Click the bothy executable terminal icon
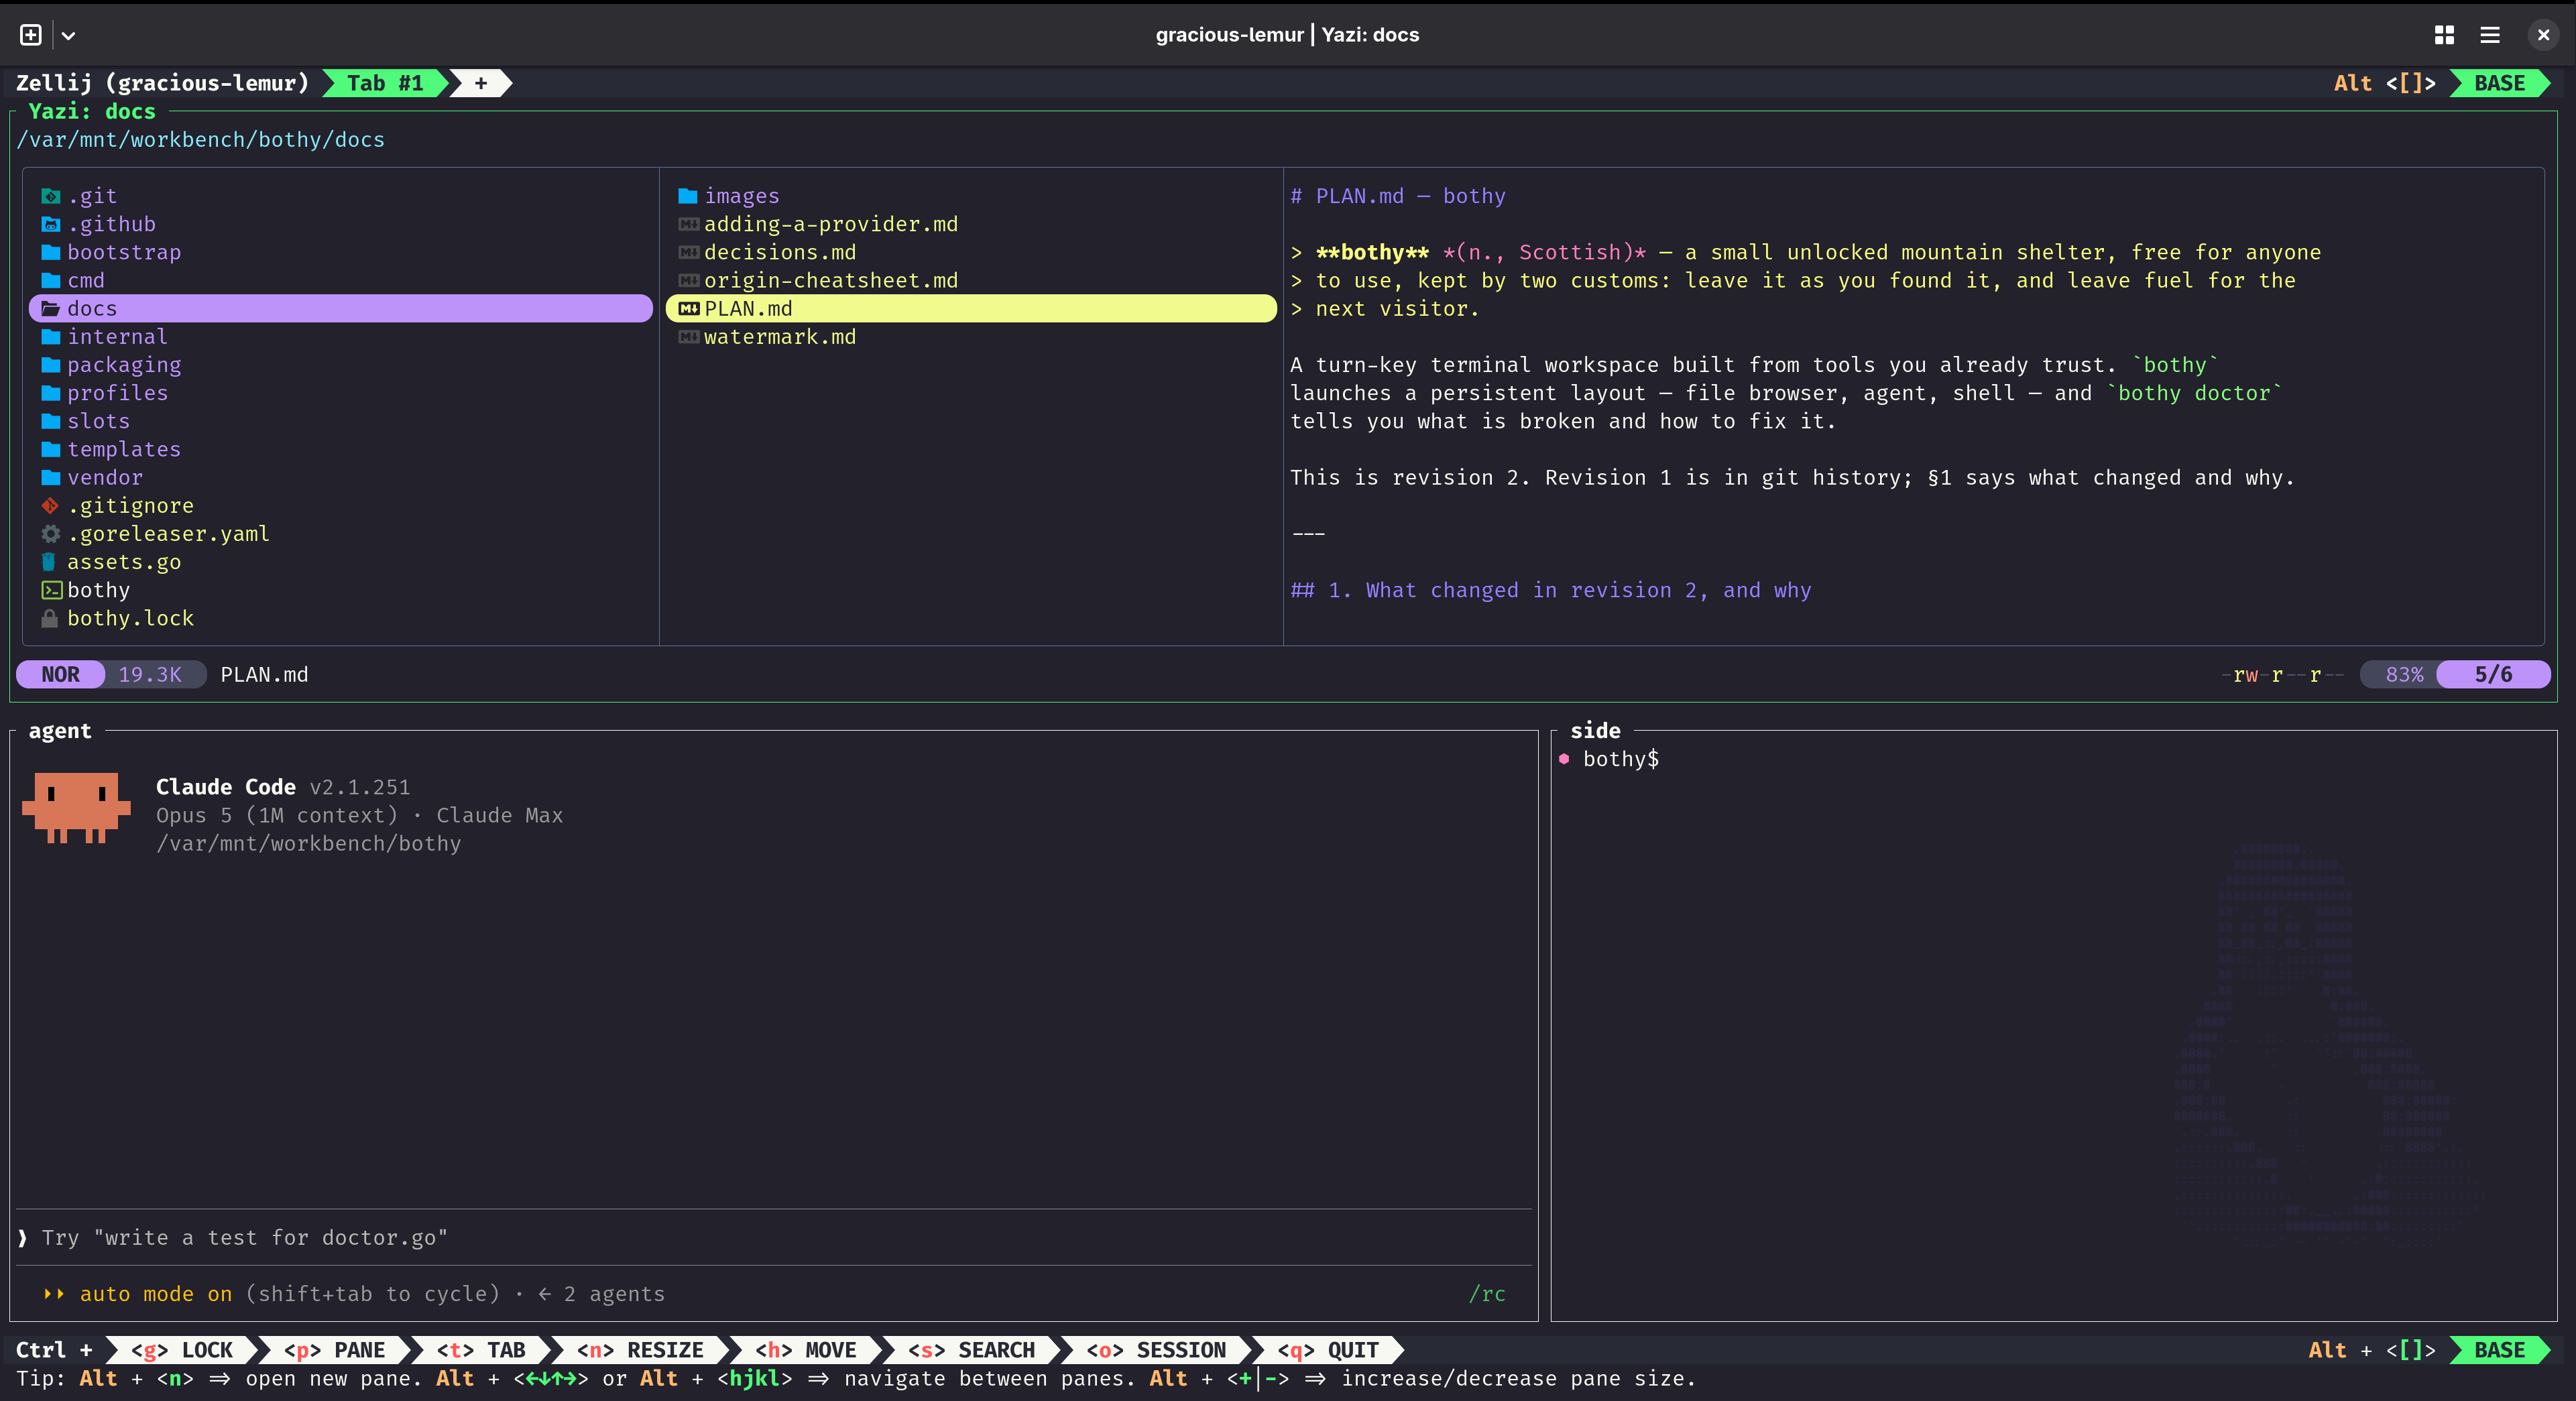2576x1401 pixels. point(51,590)
